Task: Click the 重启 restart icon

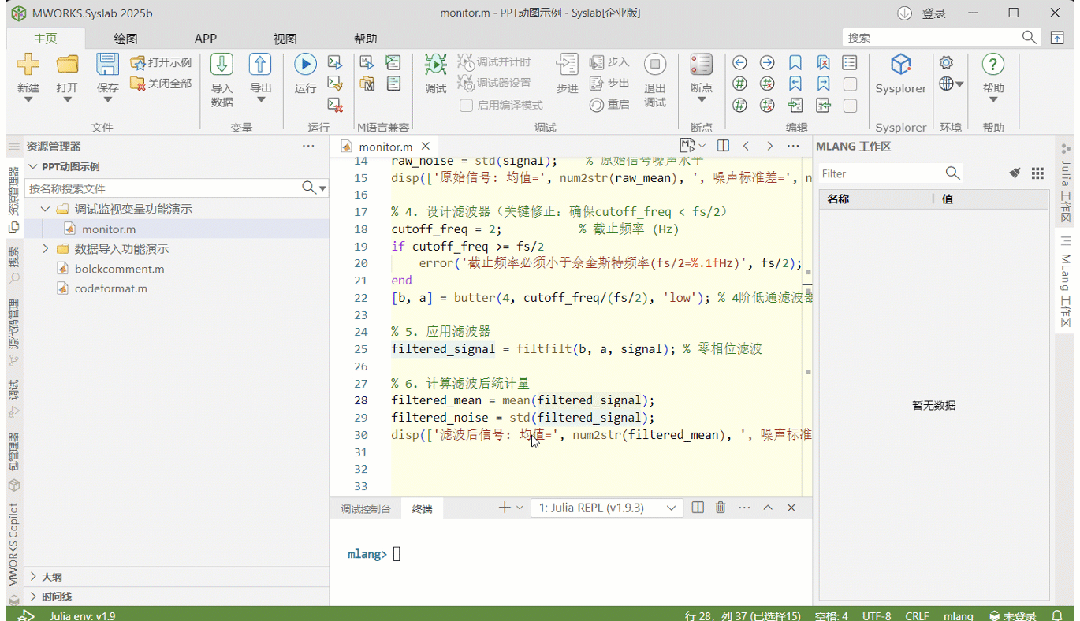Action: (x=596, y=103)
